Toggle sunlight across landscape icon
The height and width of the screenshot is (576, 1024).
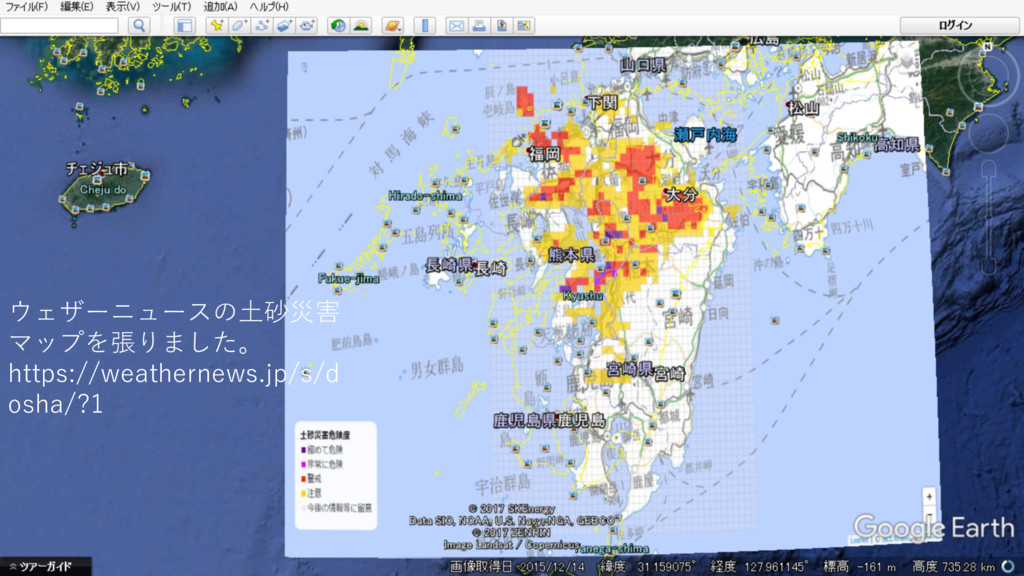(x=360, y=25)
